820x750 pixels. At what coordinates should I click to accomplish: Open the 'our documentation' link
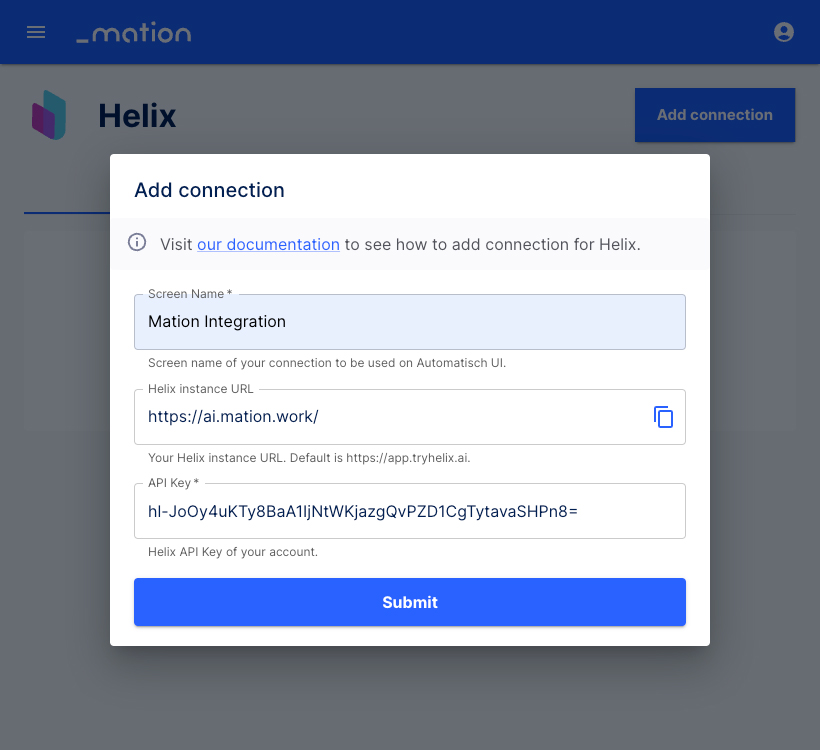click(x=268, y=244)
